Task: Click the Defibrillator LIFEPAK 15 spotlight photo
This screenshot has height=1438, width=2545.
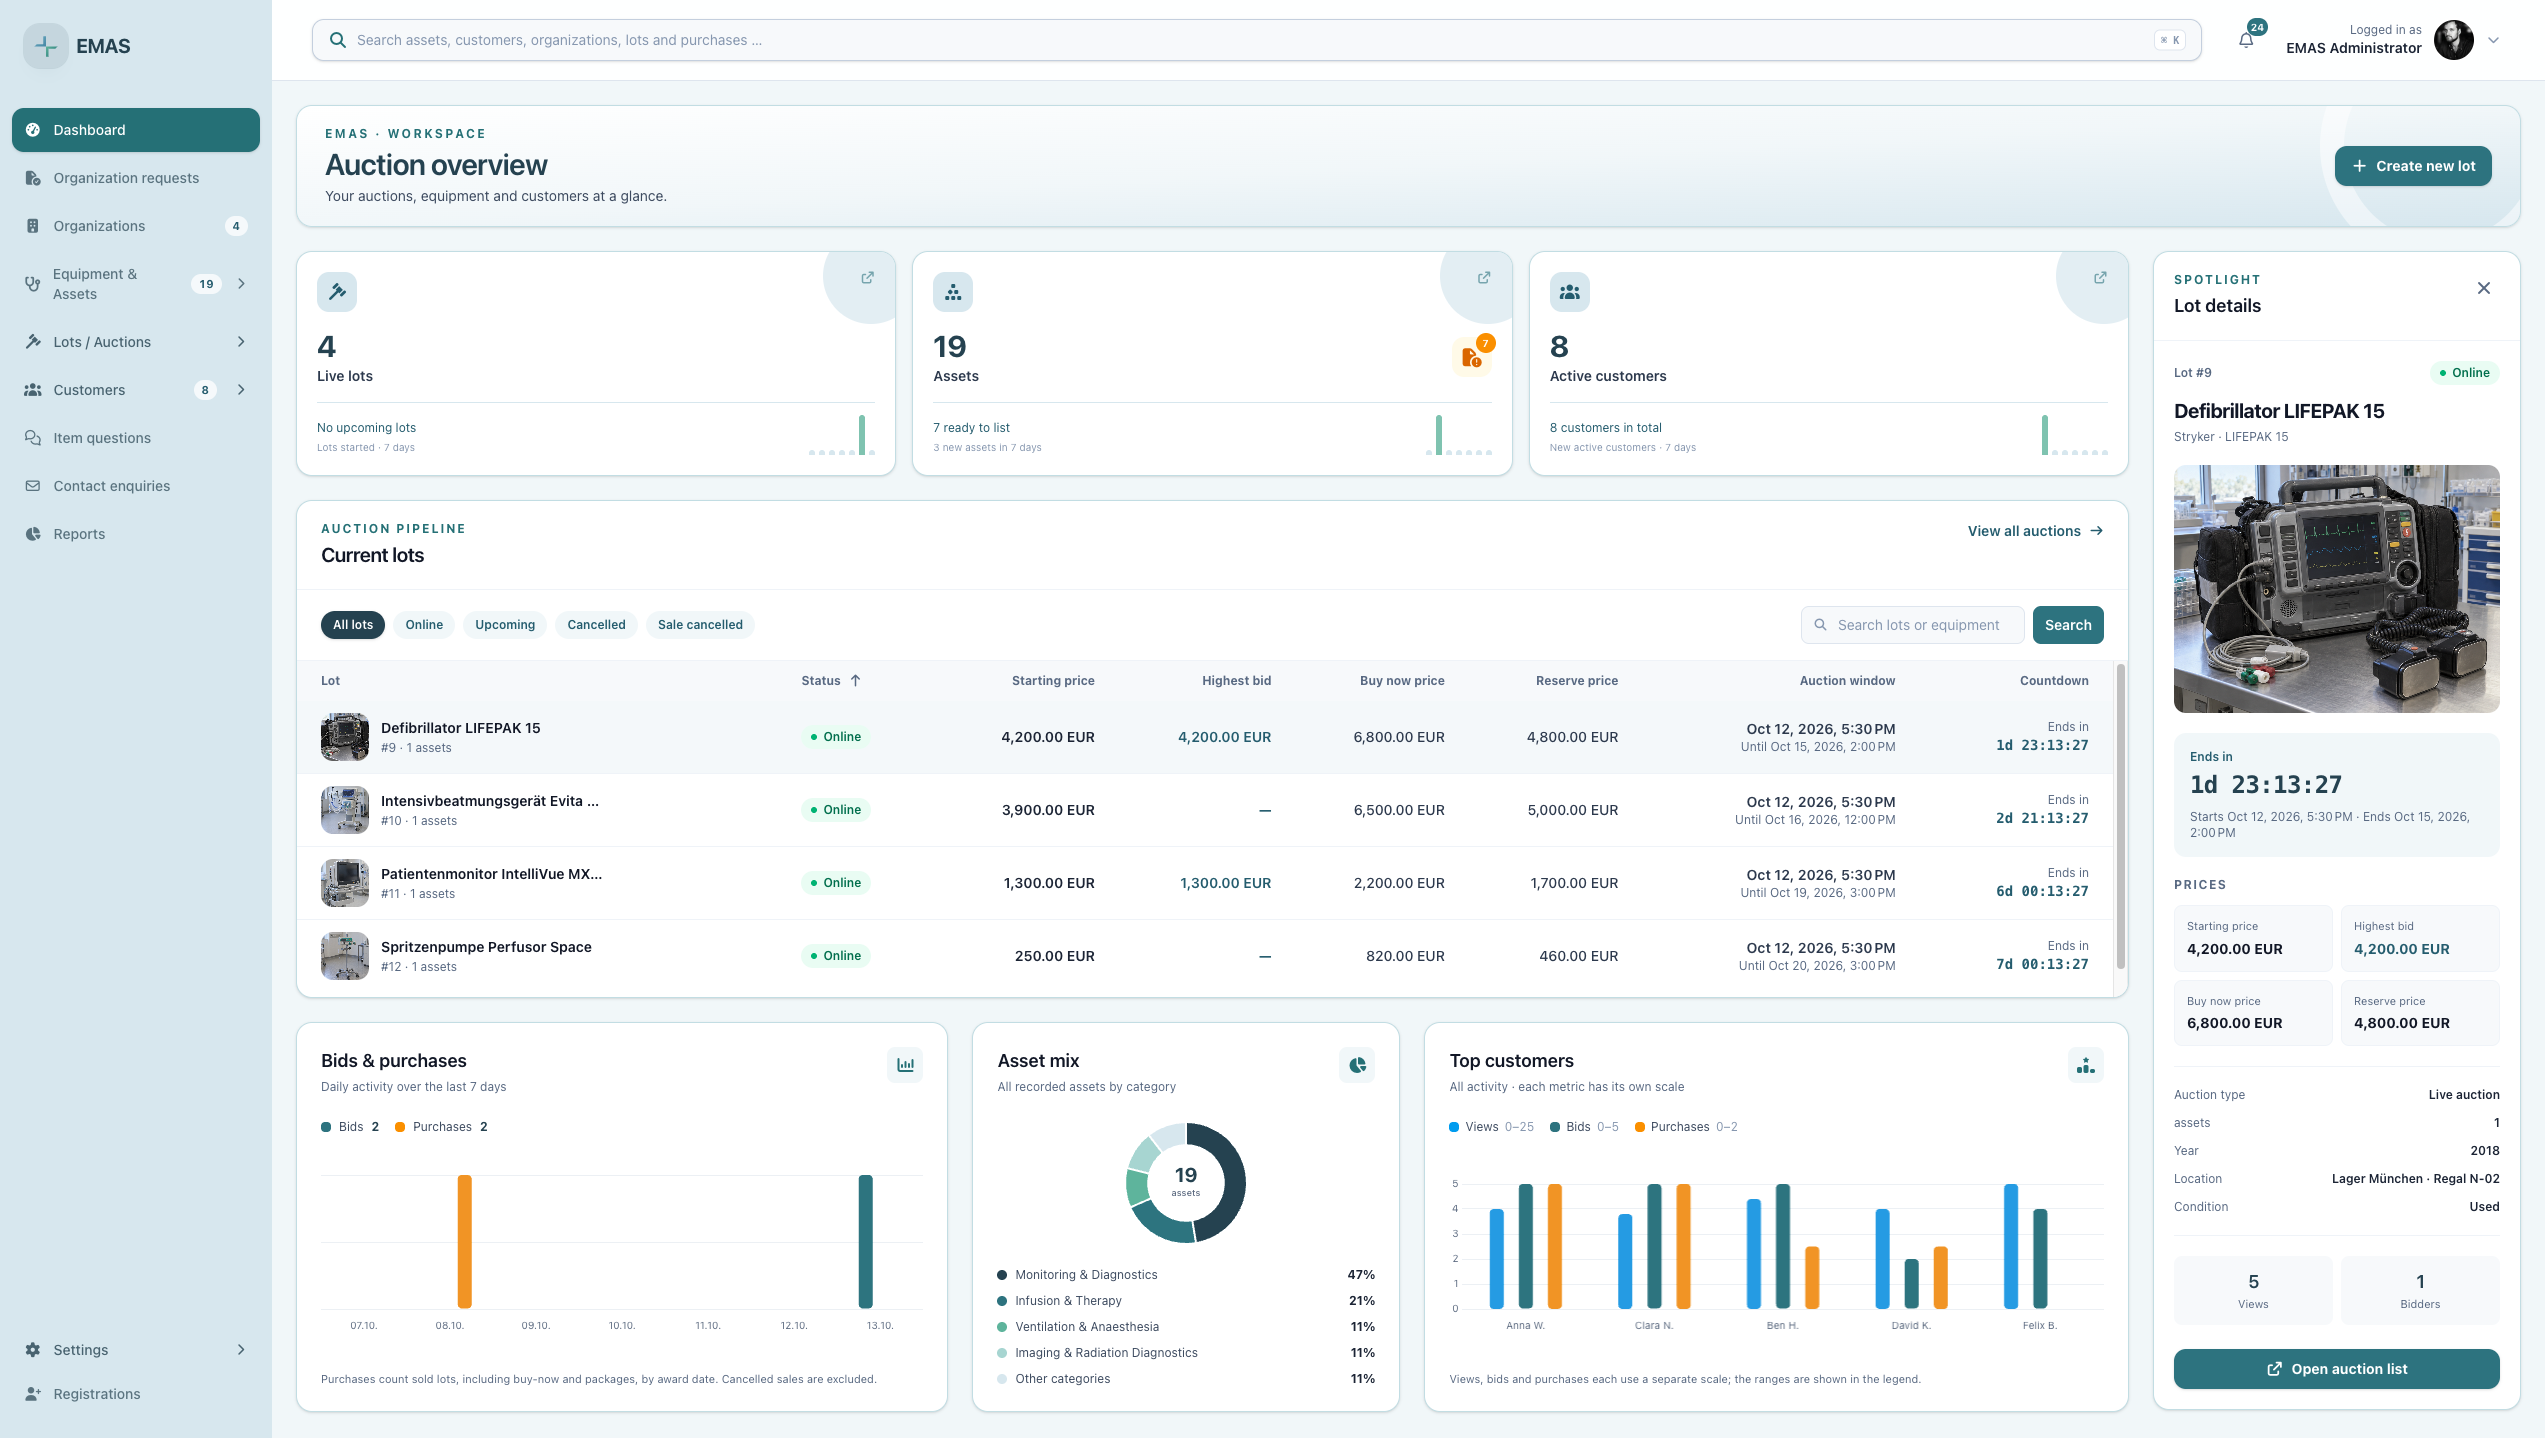Action: tap(2336, 588)
